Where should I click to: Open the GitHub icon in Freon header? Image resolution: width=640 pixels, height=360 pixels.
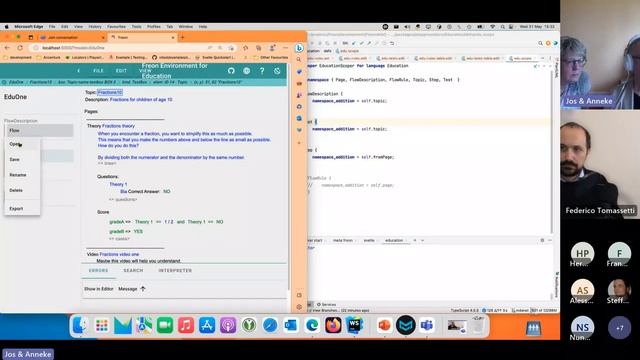(231, 71)
